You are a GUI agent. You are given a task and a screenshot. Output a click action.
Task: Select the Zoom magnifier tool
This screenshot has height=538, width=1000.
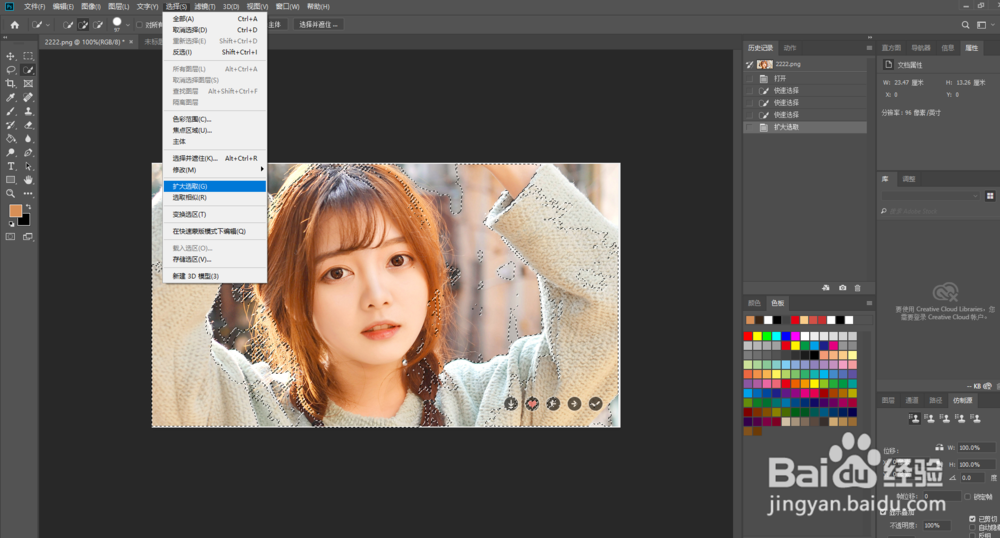pos(11,193)
